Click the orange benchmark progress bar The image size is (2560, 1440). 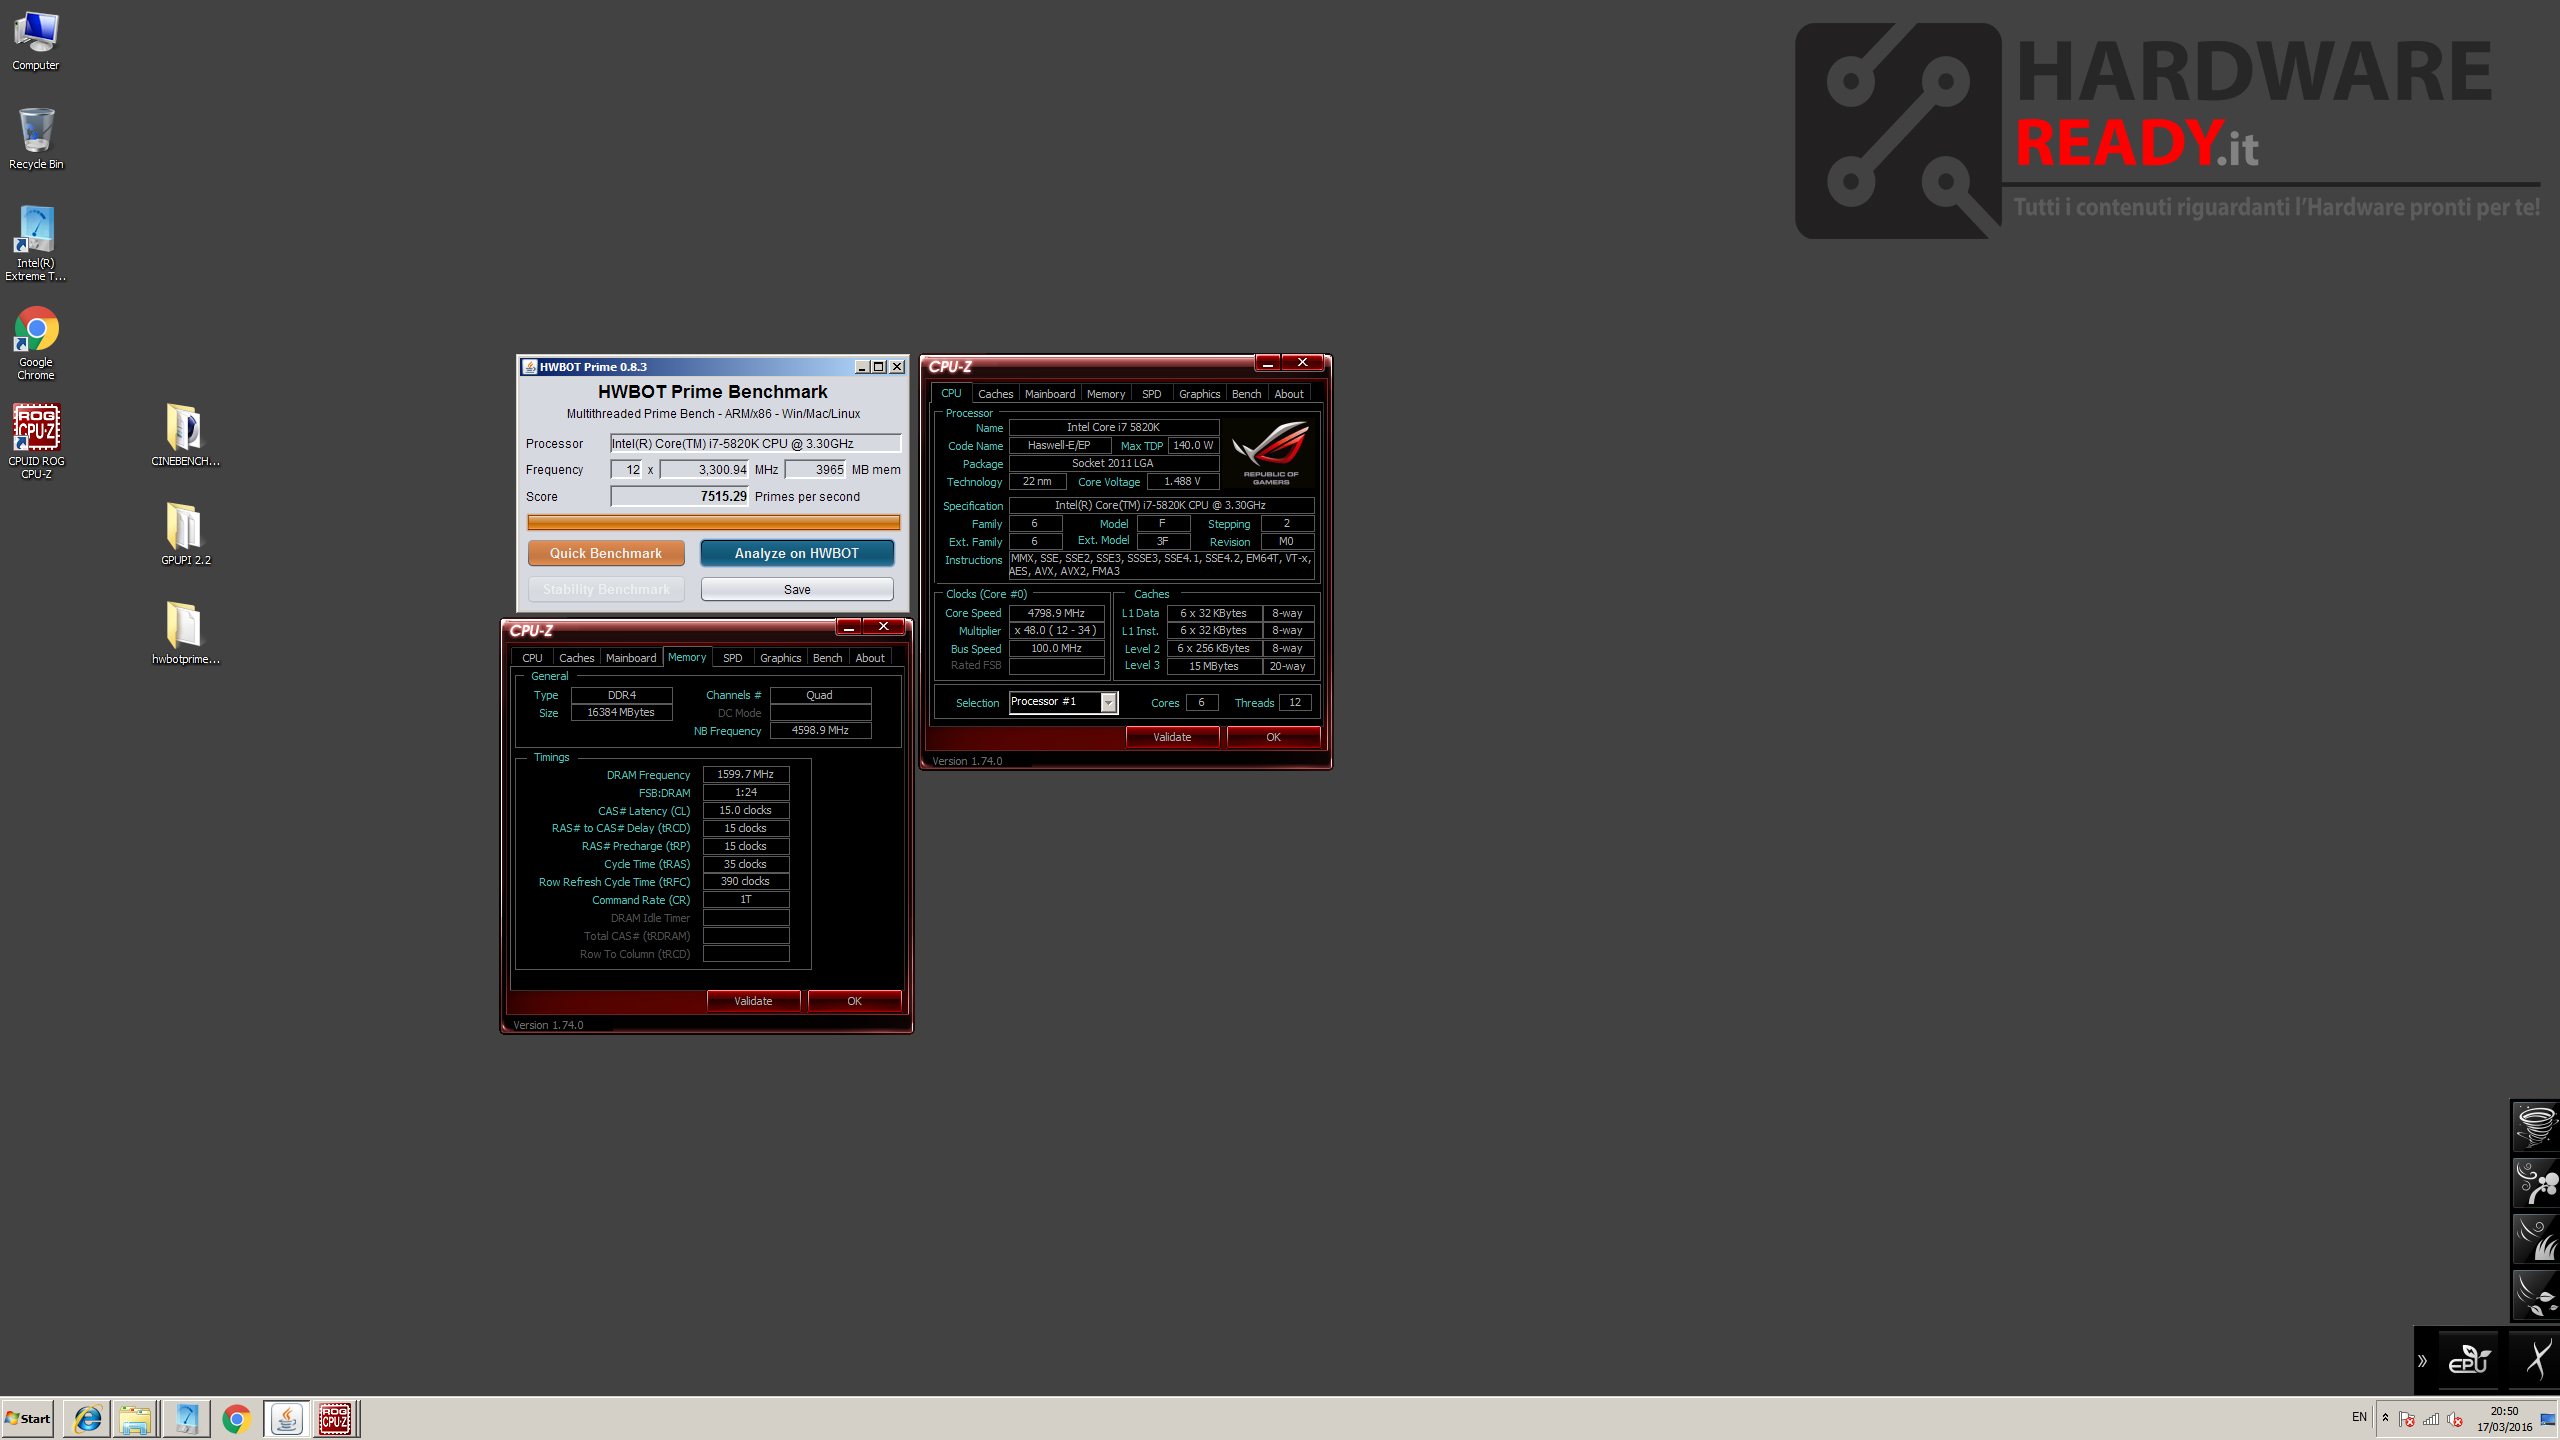(x=713, y=522)
